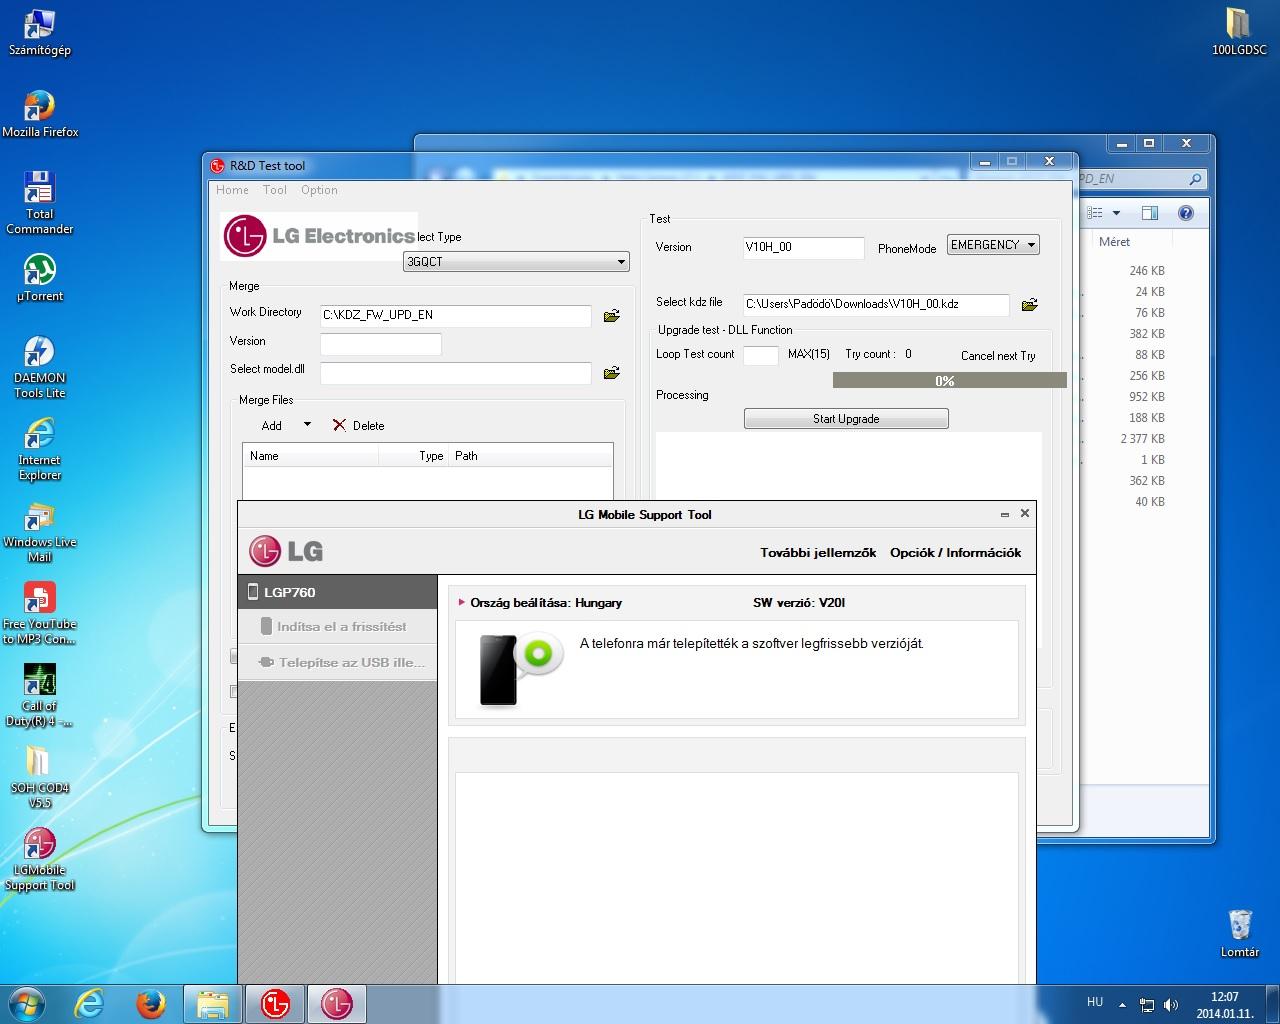Click the Test Version V10H_00 field
This screenshot has height=1024, width=1280.
click(x=804, y=248)
